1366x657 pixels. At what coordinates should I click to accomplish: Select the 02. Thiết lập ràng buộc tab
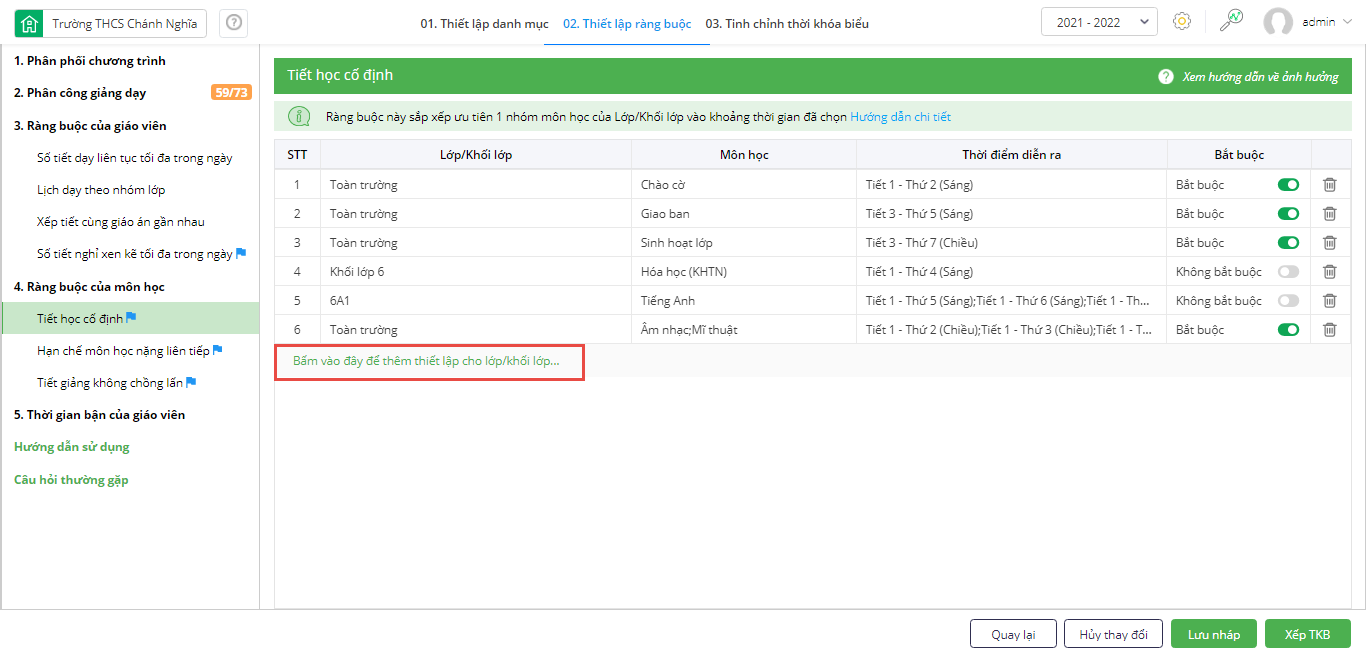click(627, 24)
